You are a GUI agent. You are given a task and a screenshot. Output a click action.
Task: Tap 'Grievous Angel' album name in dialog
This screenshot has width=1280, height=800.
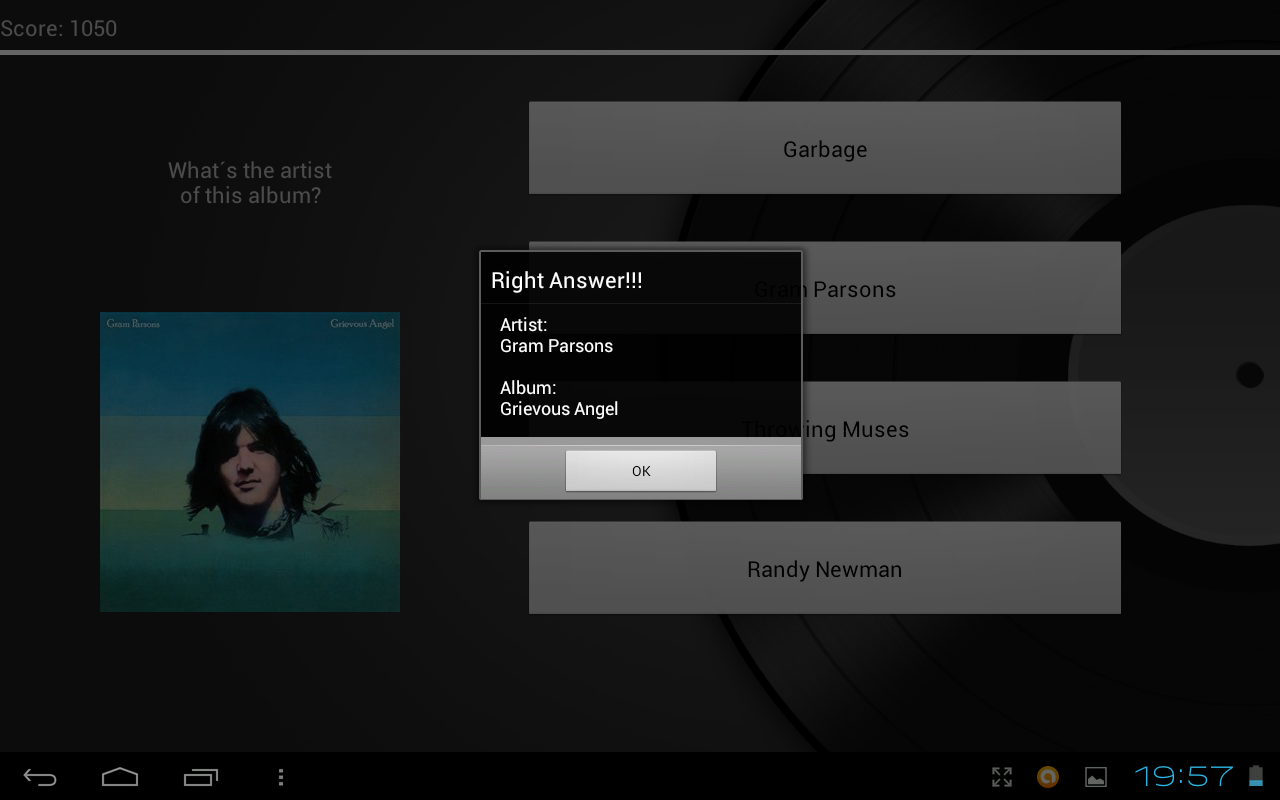[559, 409]
